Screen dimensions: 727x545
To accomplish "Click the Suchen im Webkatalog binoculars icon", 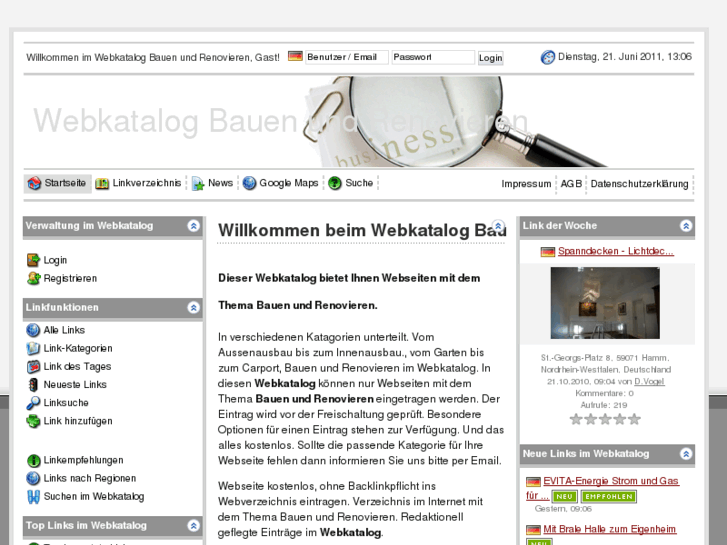I will click(33, 497).
